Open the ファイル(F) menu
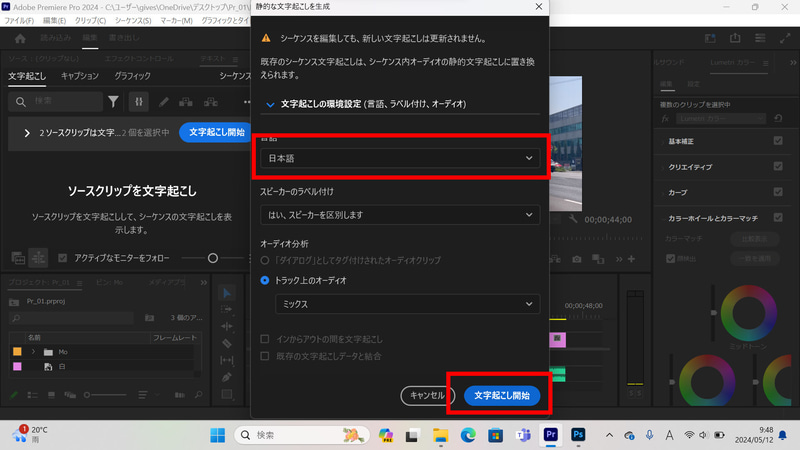 [19, 20]
